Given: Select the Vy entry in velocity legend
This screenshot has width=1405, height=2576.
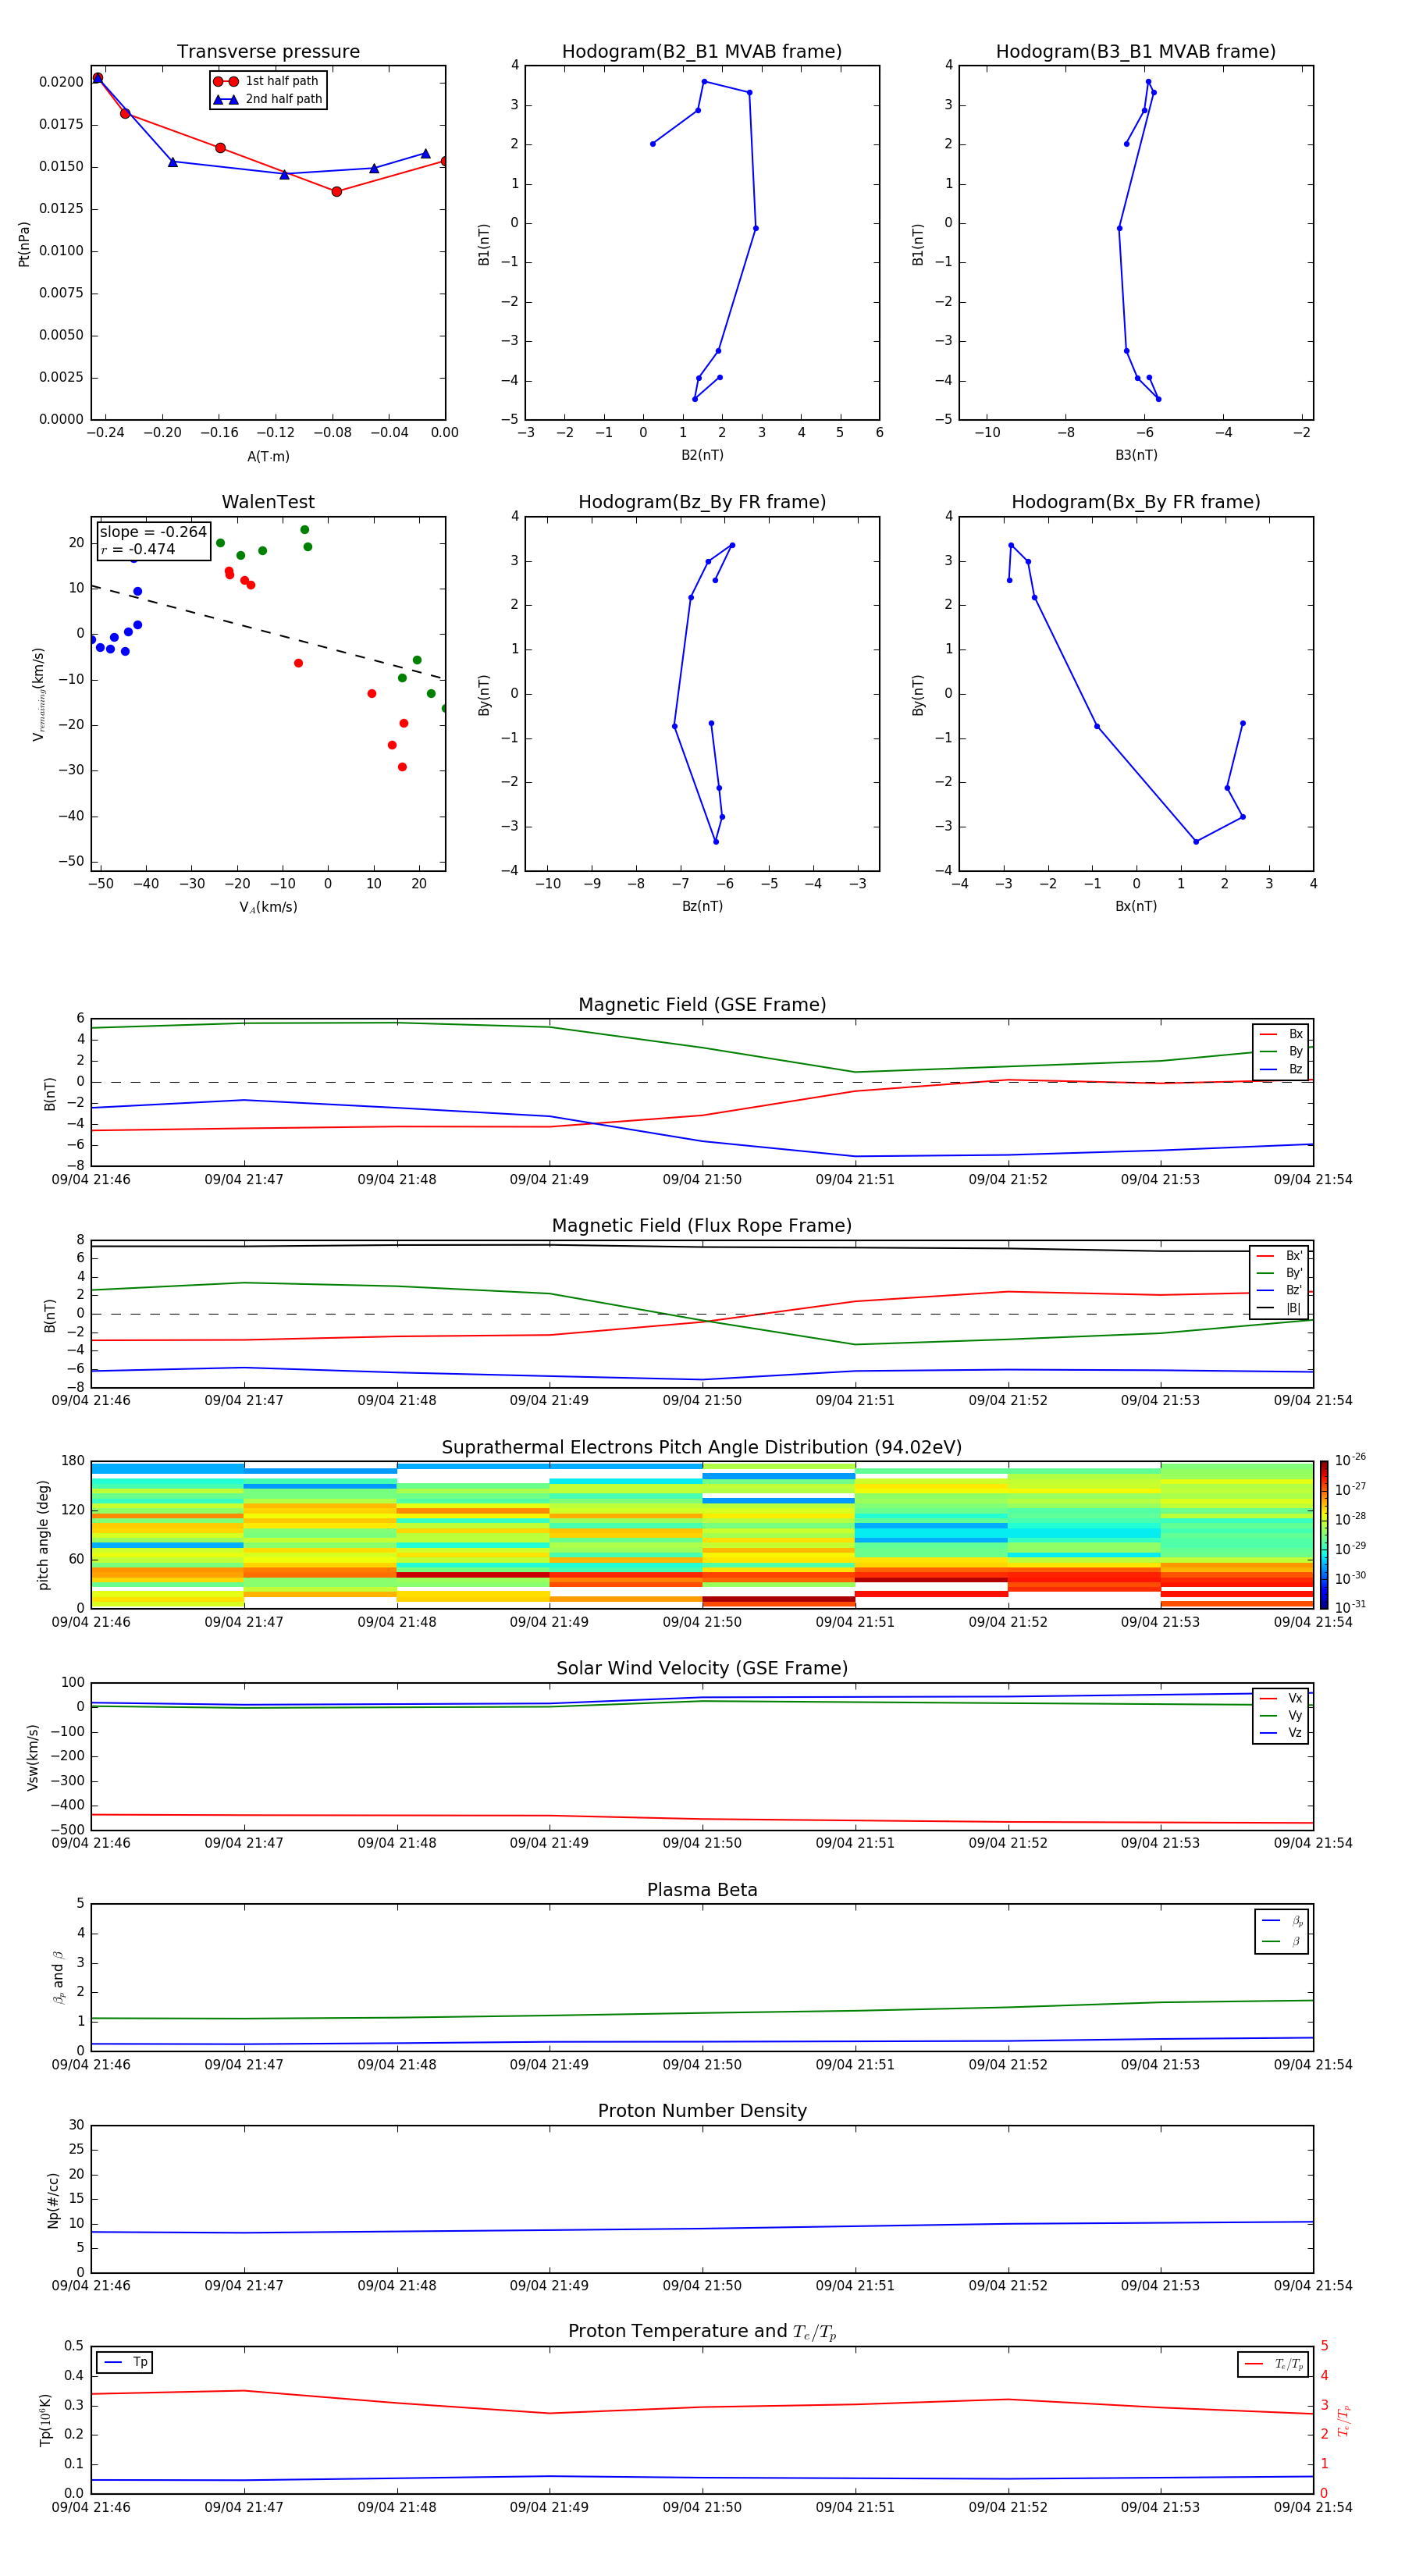Looking at the screenshot, I should (1281, 1715).
